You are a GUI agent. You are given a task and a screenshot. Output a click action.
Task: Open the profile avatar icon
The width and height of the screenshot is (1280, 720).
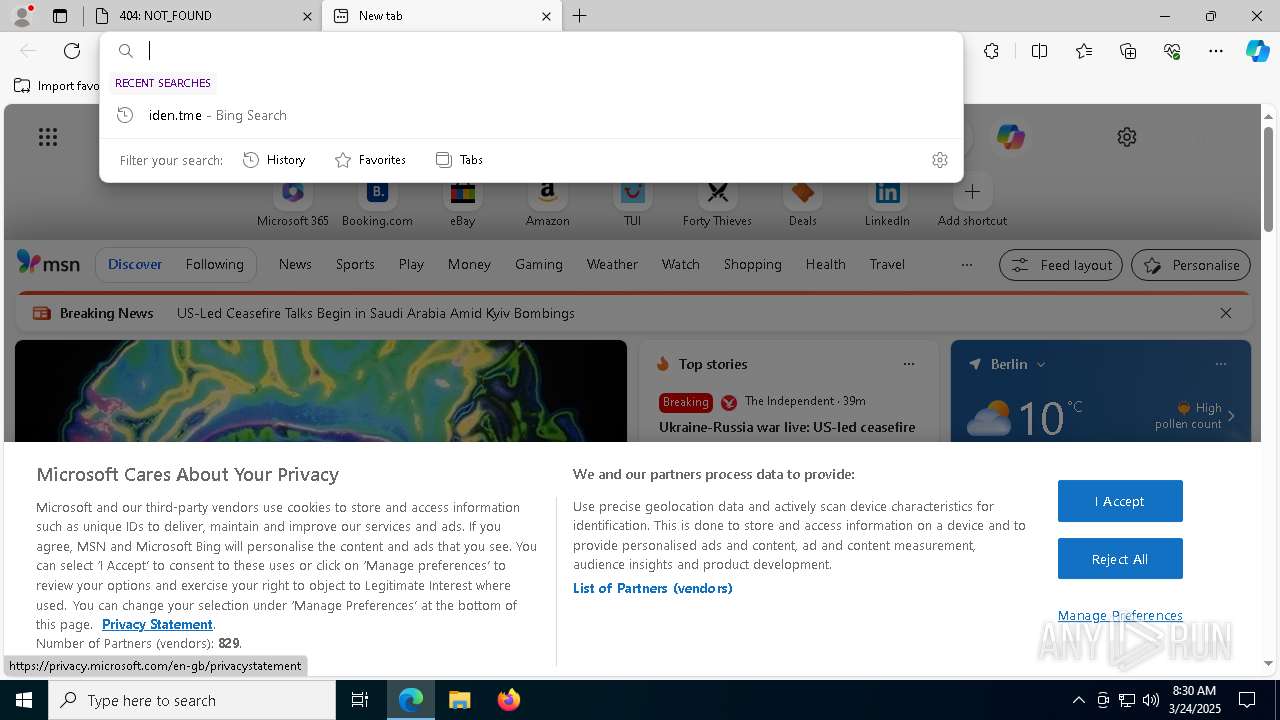(21, 16)
